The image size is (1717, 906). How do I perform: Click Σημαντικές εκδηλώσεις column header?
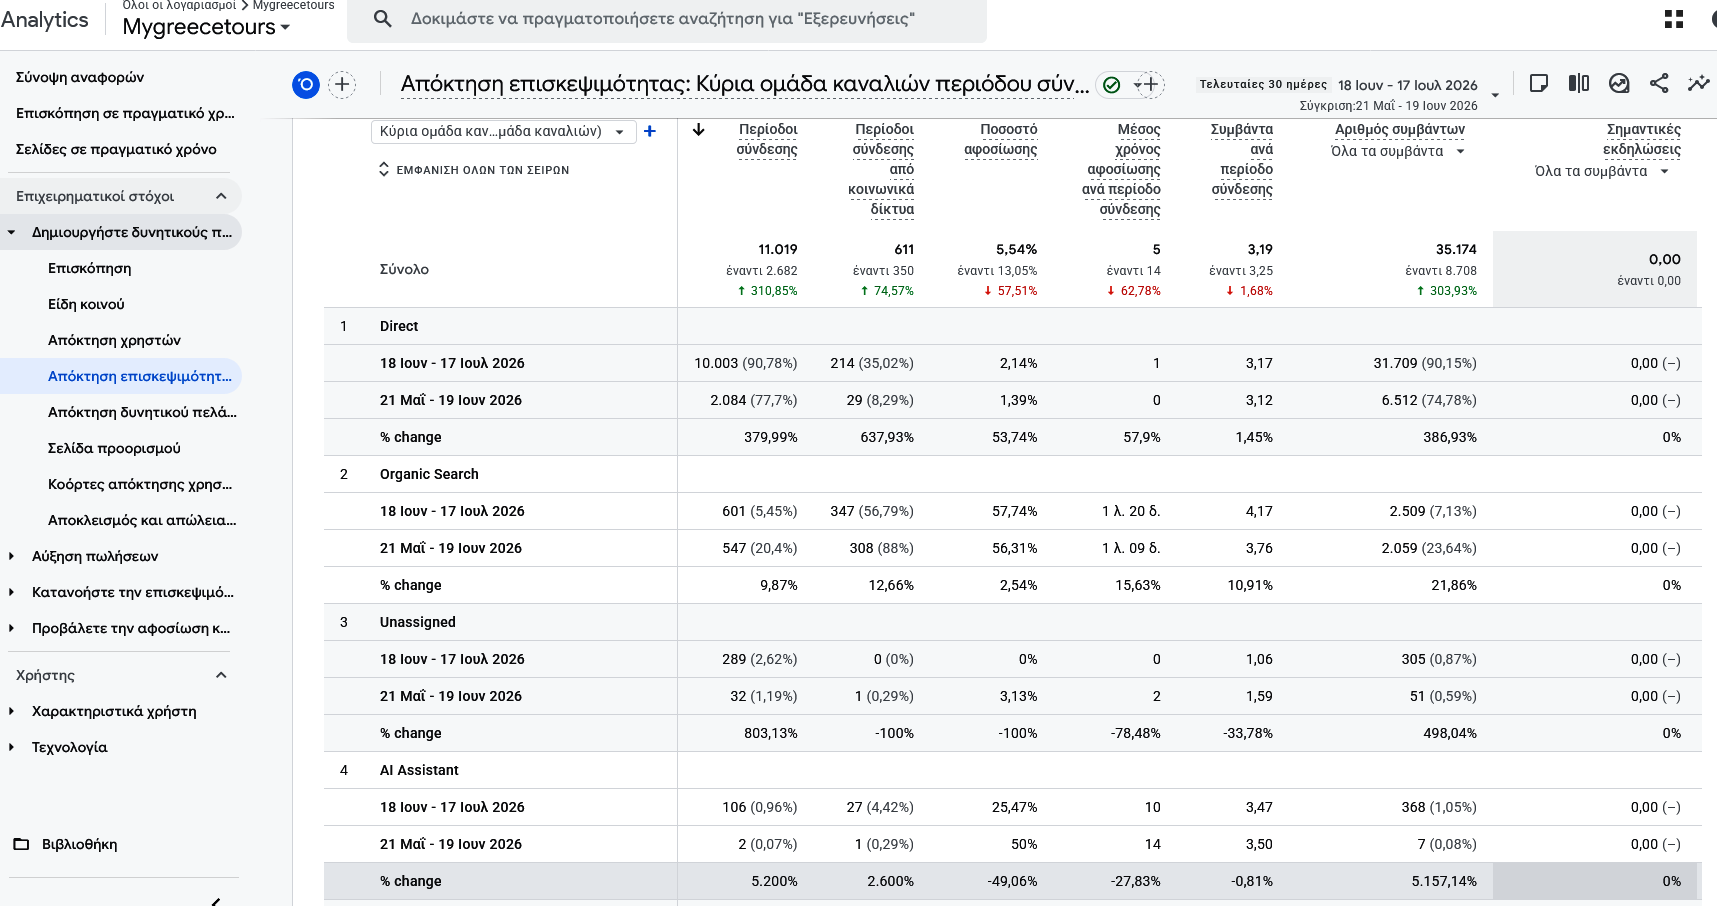[1642, 139]
